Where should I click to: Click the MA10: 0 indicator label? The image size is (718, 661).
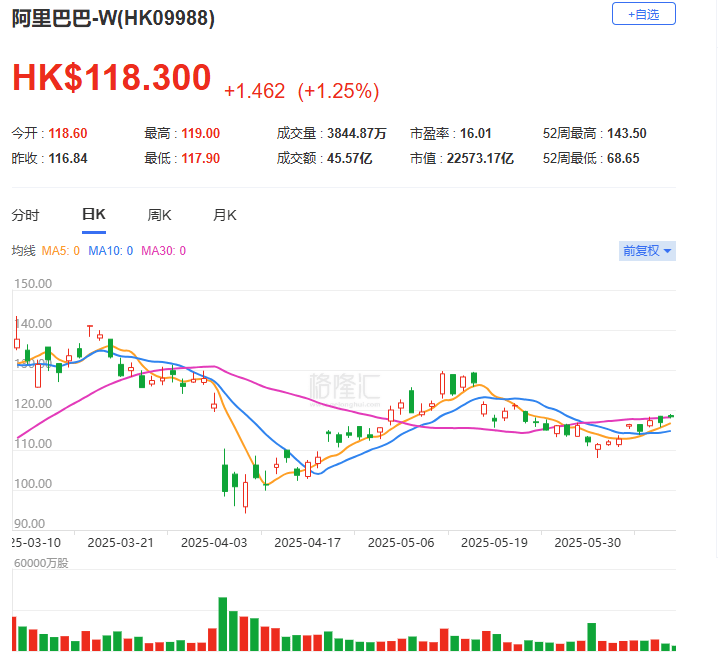[110, 251]
